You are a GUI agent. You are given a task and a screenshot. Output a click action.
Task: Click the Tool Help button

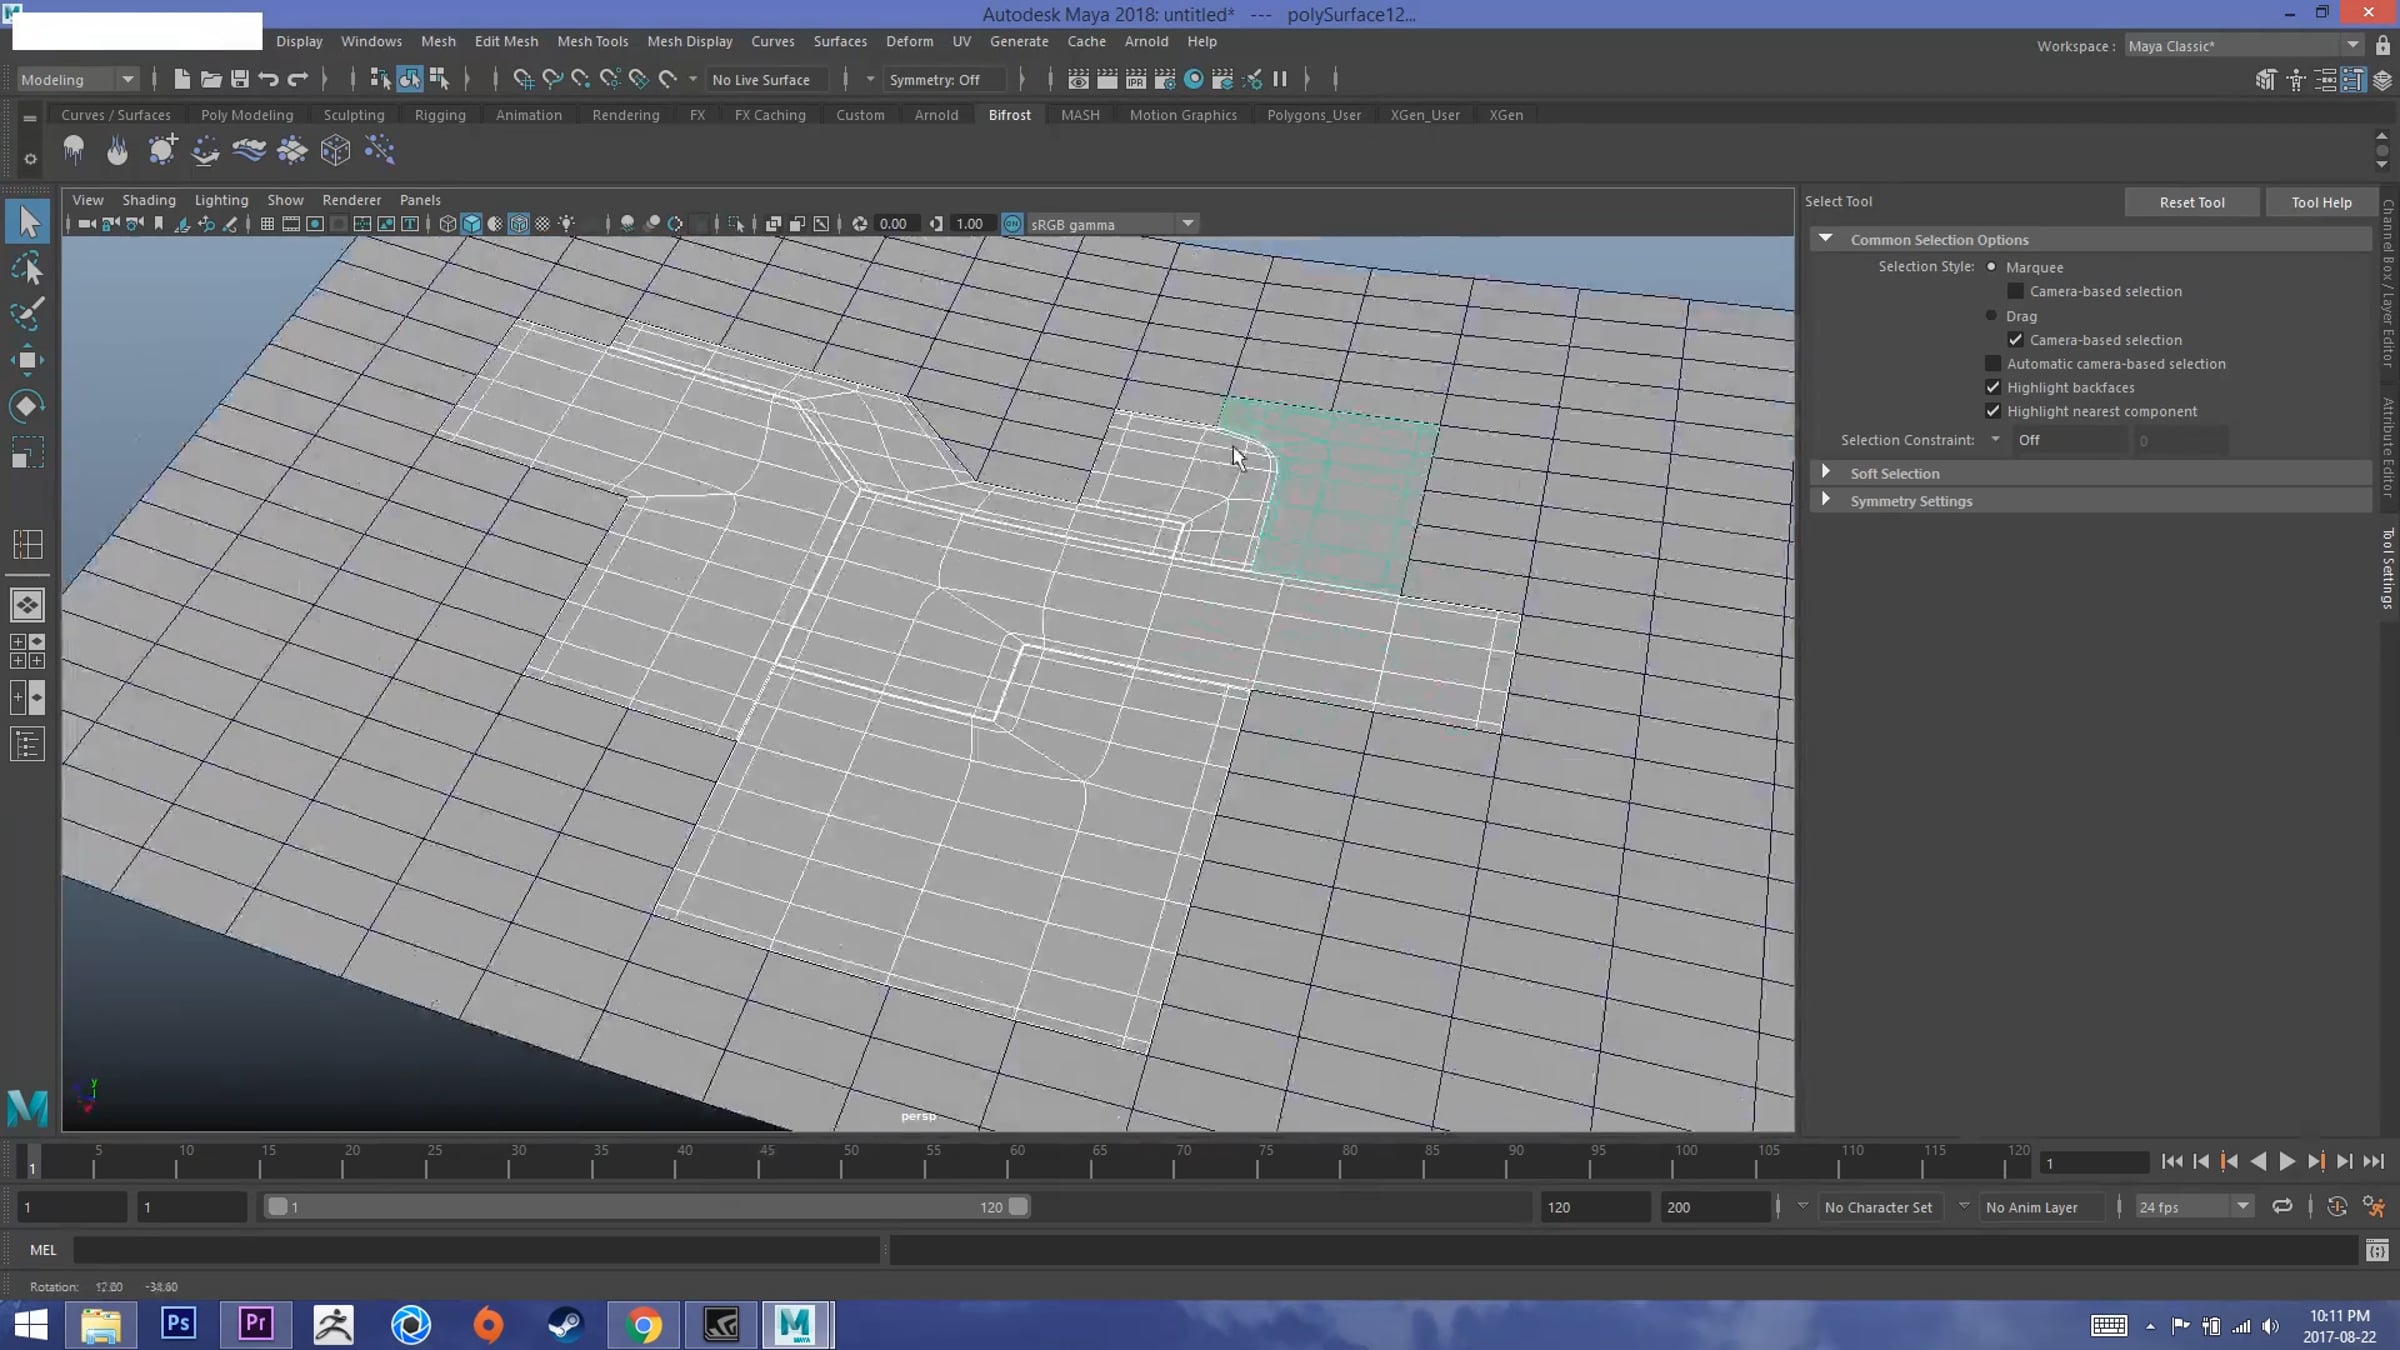tap(2321, 202)
